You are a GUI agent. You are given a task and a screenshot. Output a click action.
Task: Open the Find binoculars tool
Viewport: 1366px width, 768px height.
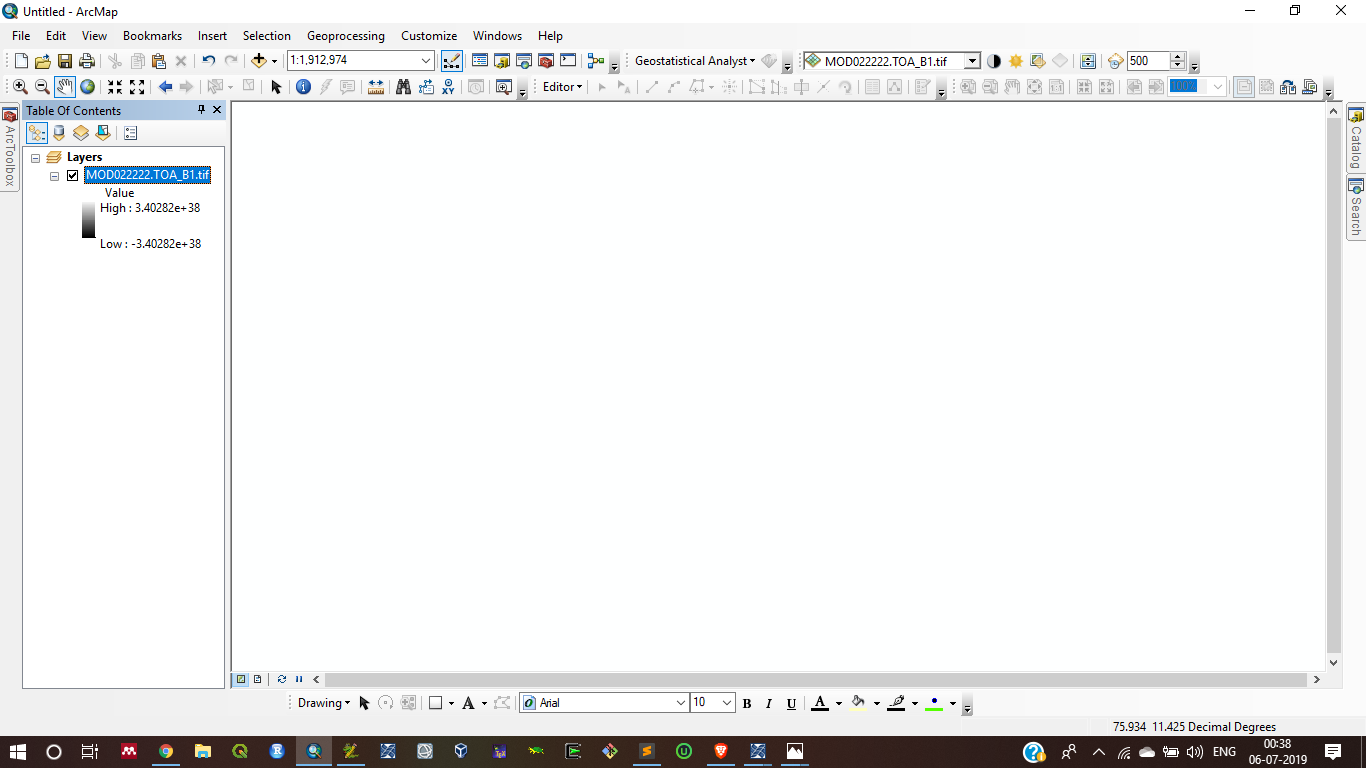coord(404,87)
